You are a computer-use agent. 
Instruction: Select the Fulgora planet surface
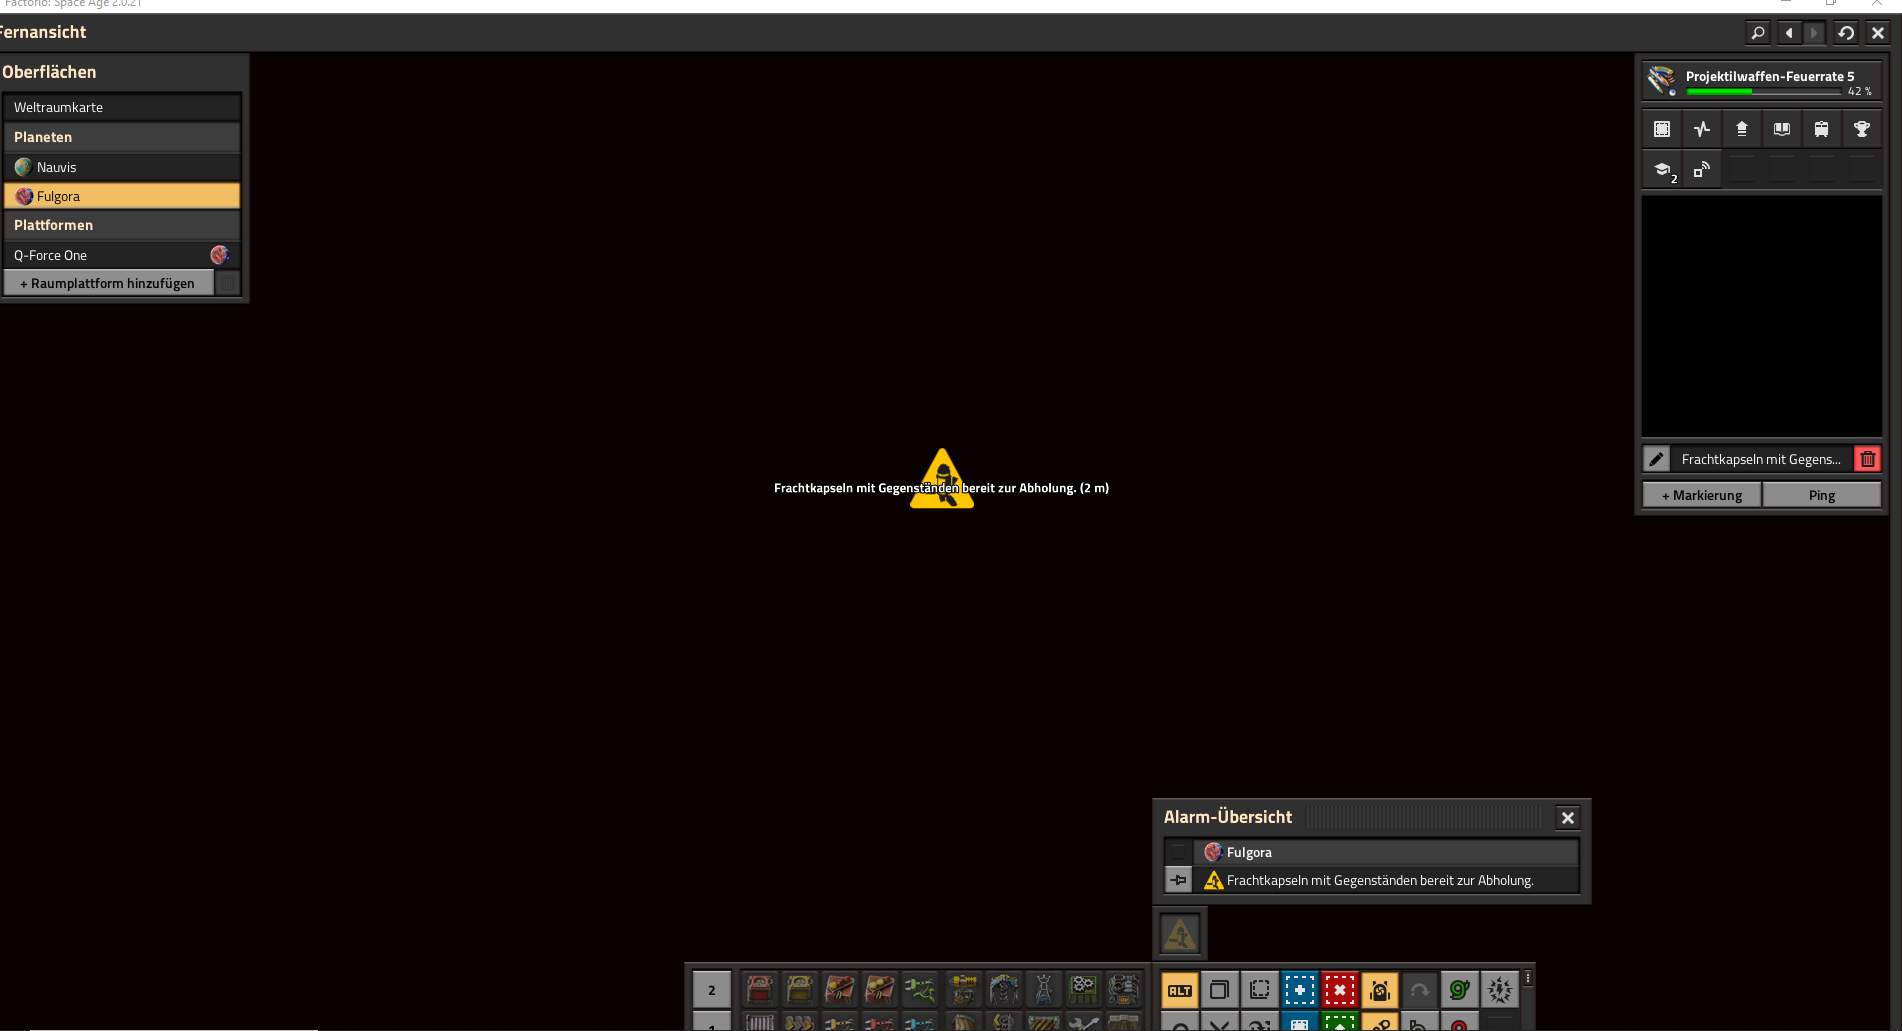click(122, 196)
